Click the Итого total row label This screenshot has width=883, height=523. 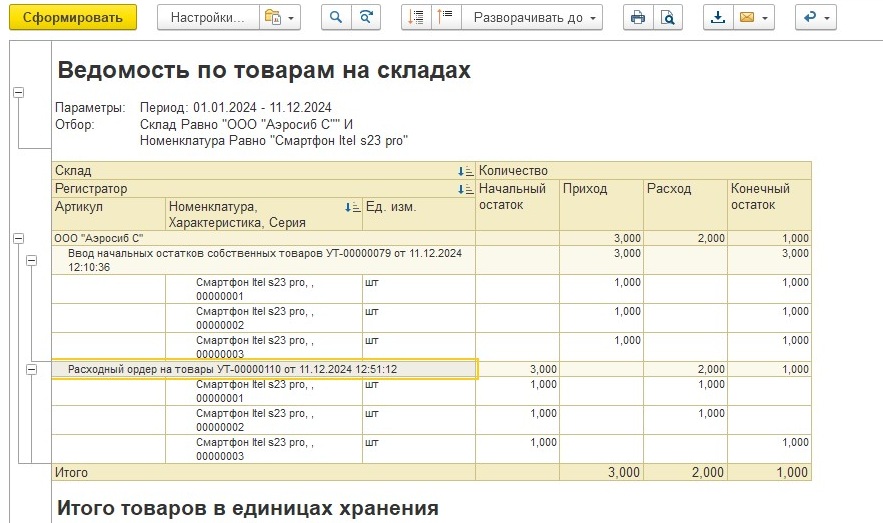coord(72,472)
